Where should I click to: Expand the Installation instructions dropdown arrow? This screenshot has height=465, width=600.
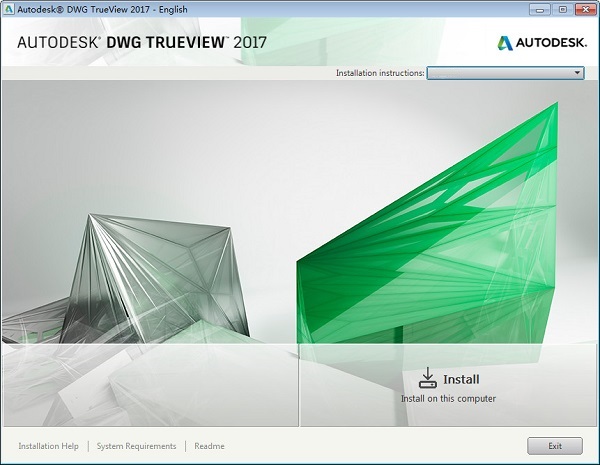577,73
